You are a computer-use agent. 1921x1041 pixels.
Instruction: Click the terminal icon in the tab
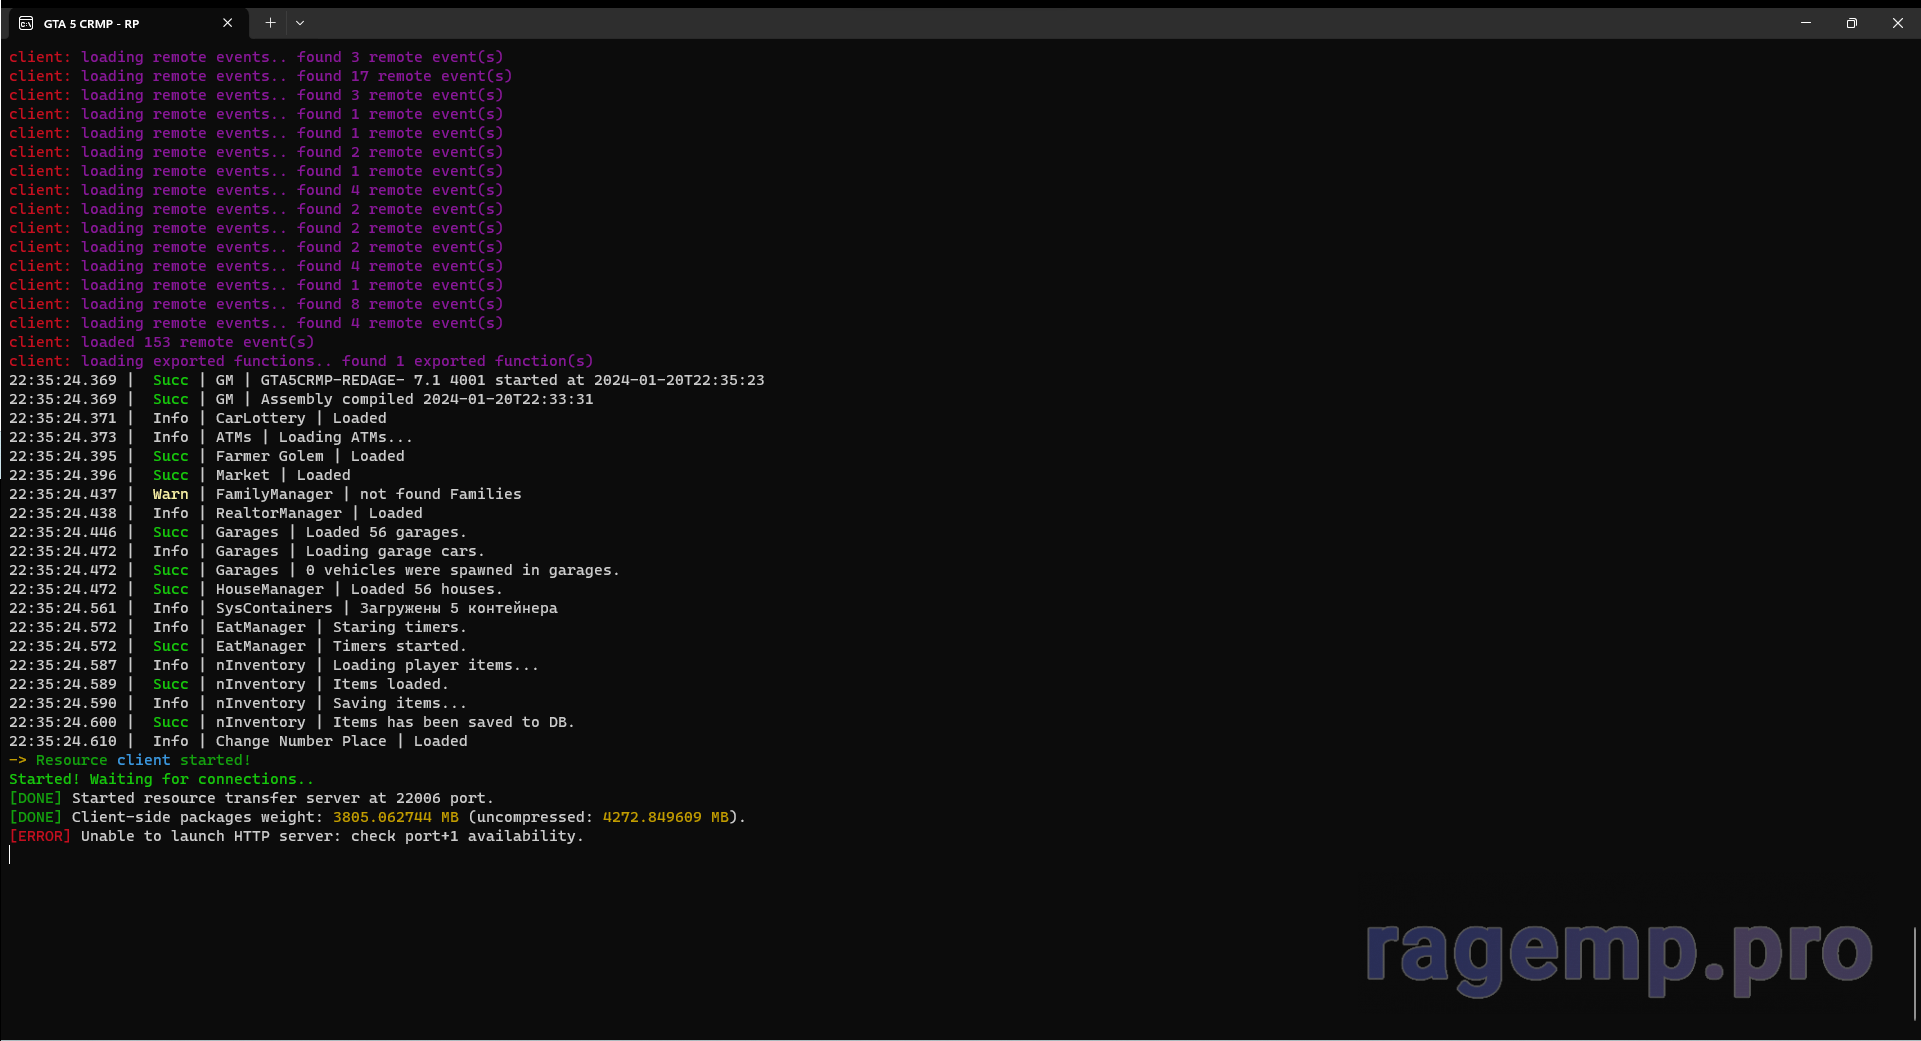[x=26, y=23]
